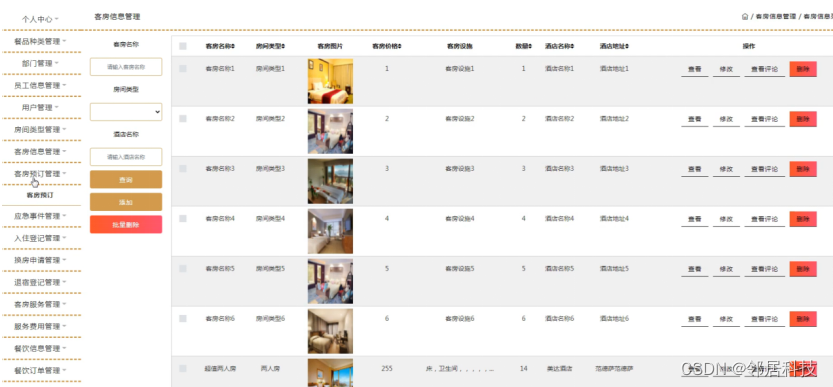Click the 美达酒店 hotel name cell

(559, 368)
